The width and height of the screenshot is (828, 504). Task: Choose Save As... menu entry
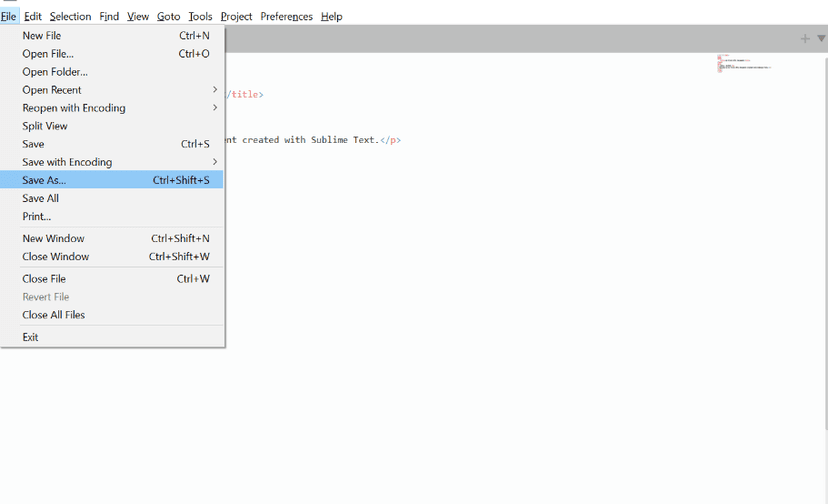(x=112, y=180)
